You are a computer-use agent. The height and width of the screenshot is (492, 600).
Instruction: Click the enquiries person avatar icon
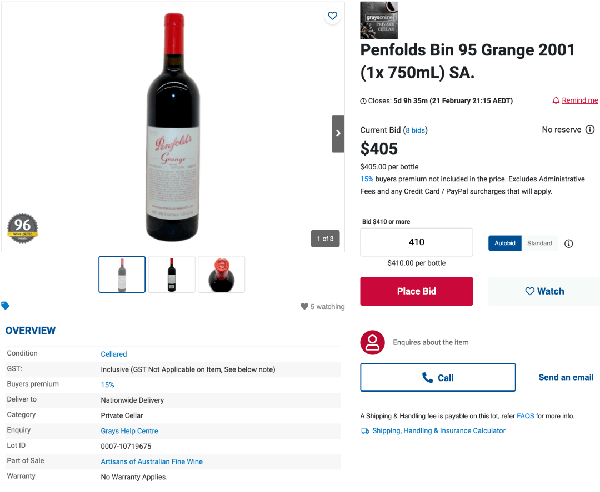pyautogui.click(x=373, y=342)
